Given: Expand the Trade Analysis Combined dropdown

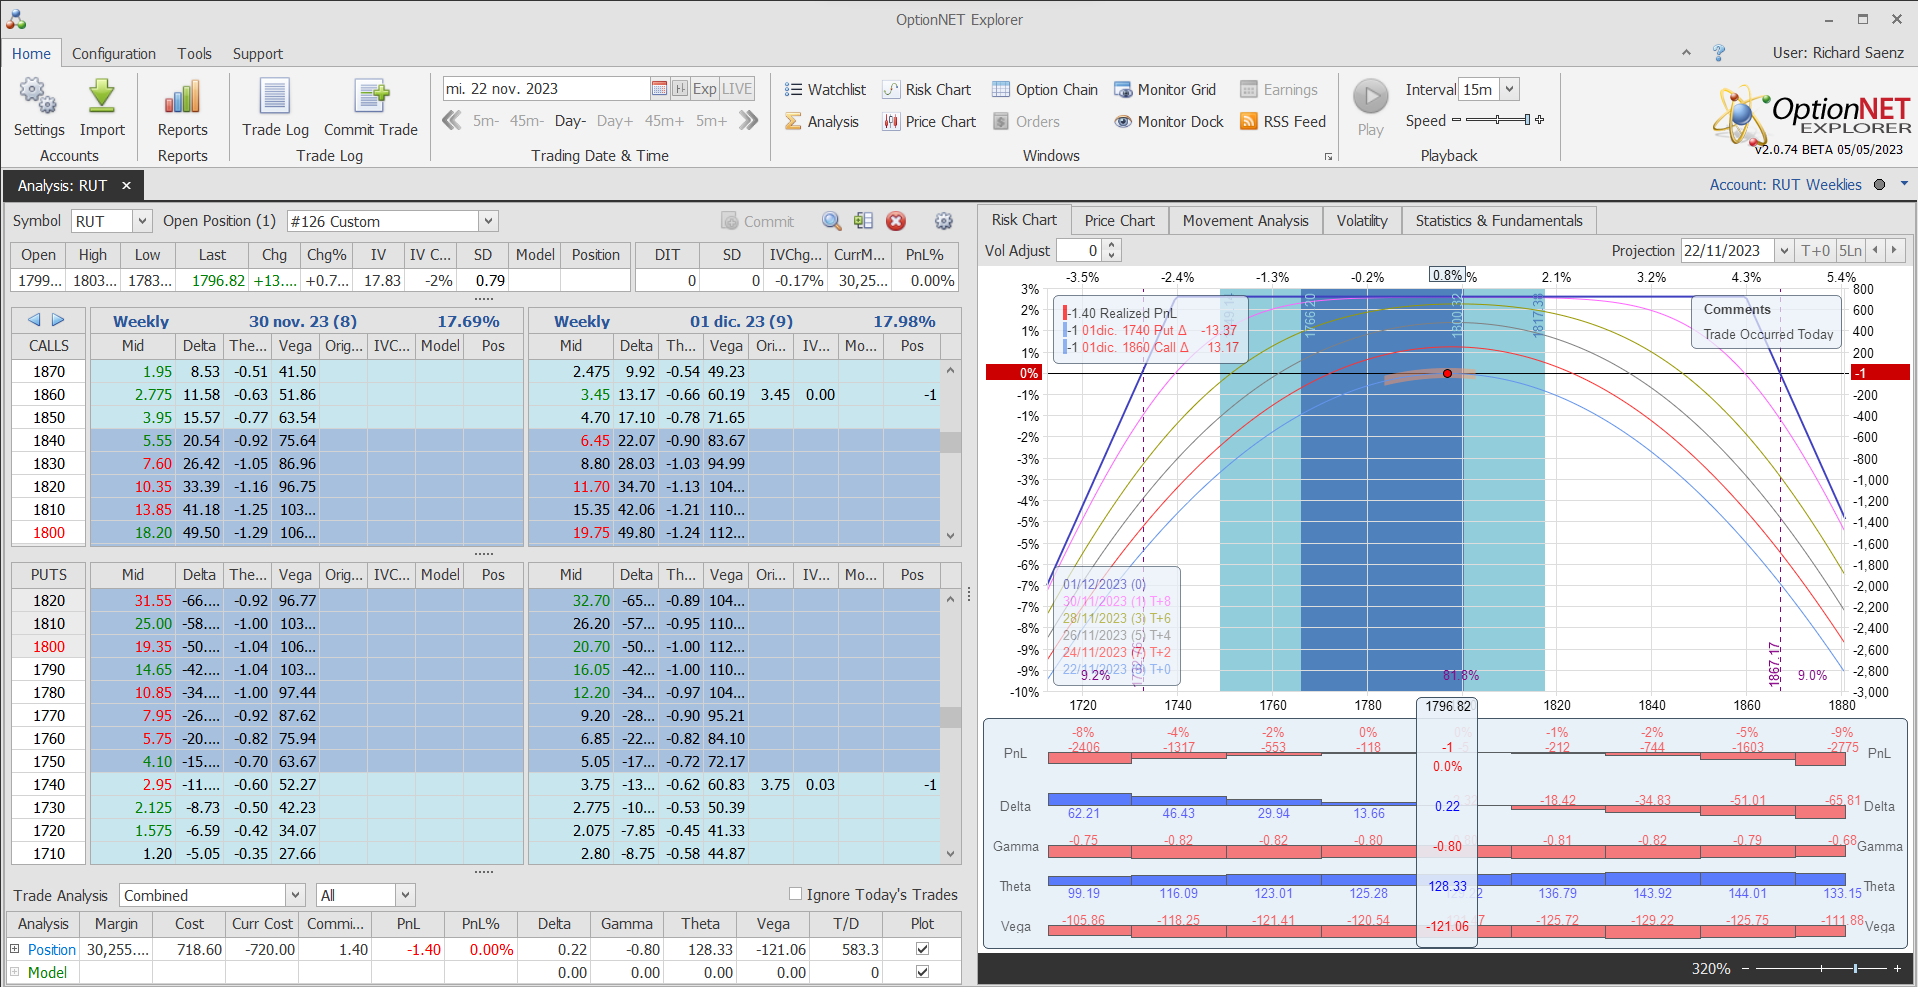Looking at the screenshot, I should coord(295,895).
